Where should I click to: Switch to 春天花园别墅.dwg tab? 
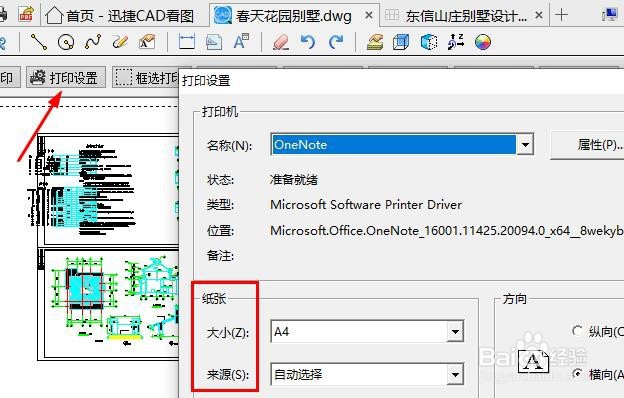coord(293,16)
